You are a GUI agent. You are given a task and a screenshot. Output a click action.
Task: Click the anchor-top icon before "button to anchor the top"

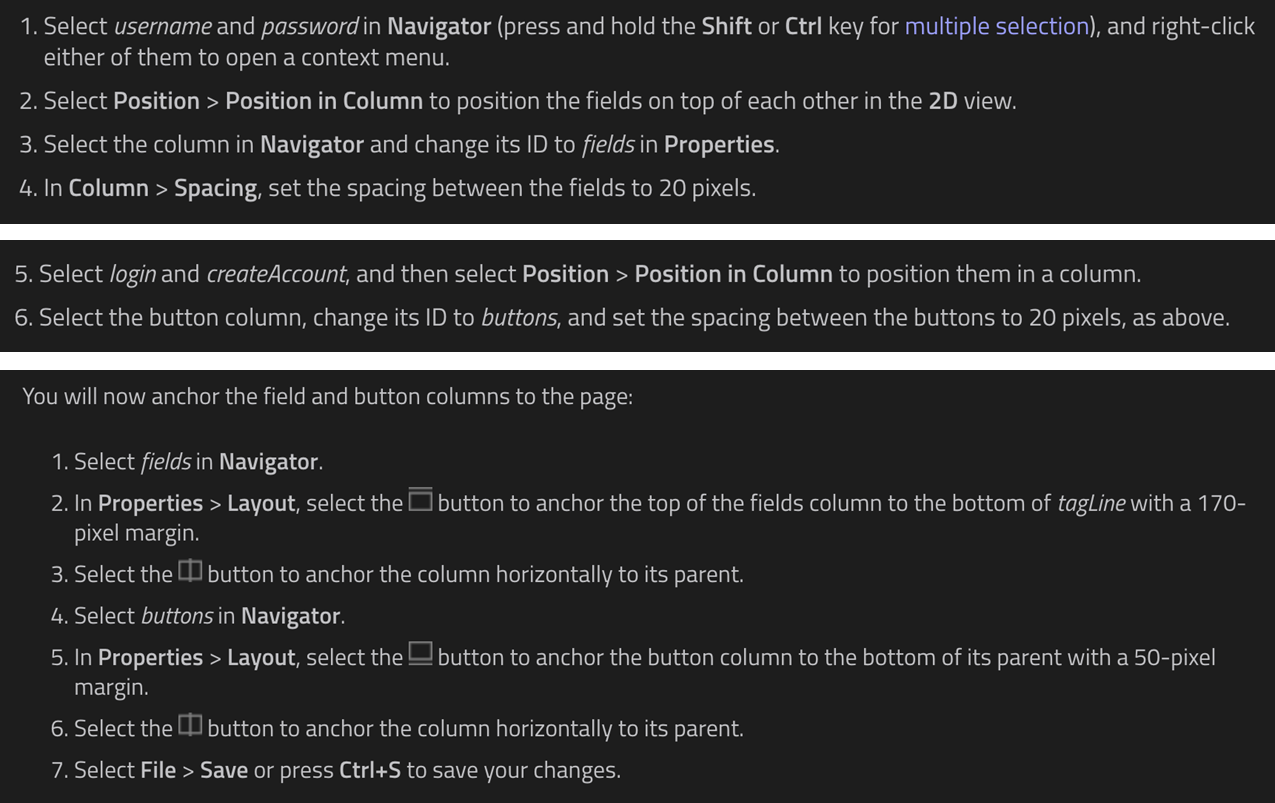(x=420, y=502)
